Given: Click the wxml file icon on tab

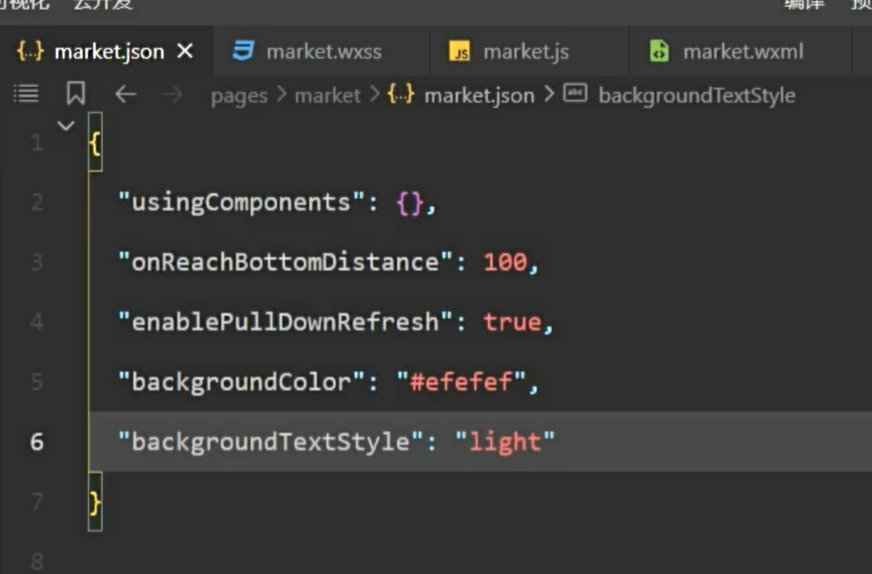Looking at the screenshot, I should pyautogui.click(x=658, y=52).
